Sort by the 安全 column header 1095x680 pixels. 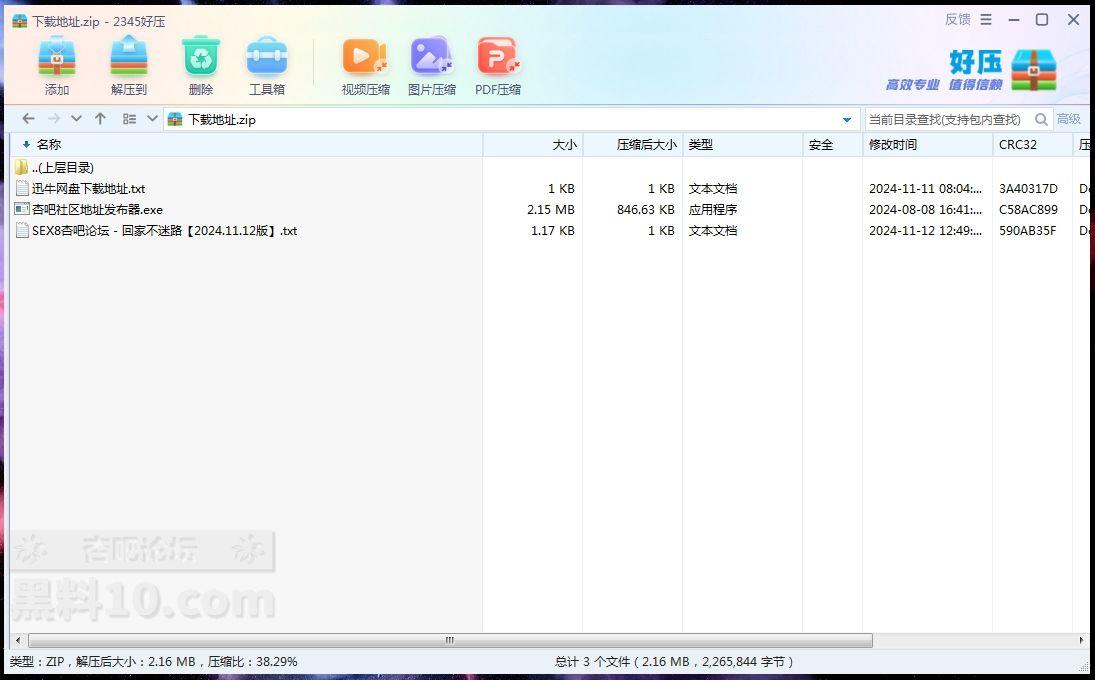point(833,145)
